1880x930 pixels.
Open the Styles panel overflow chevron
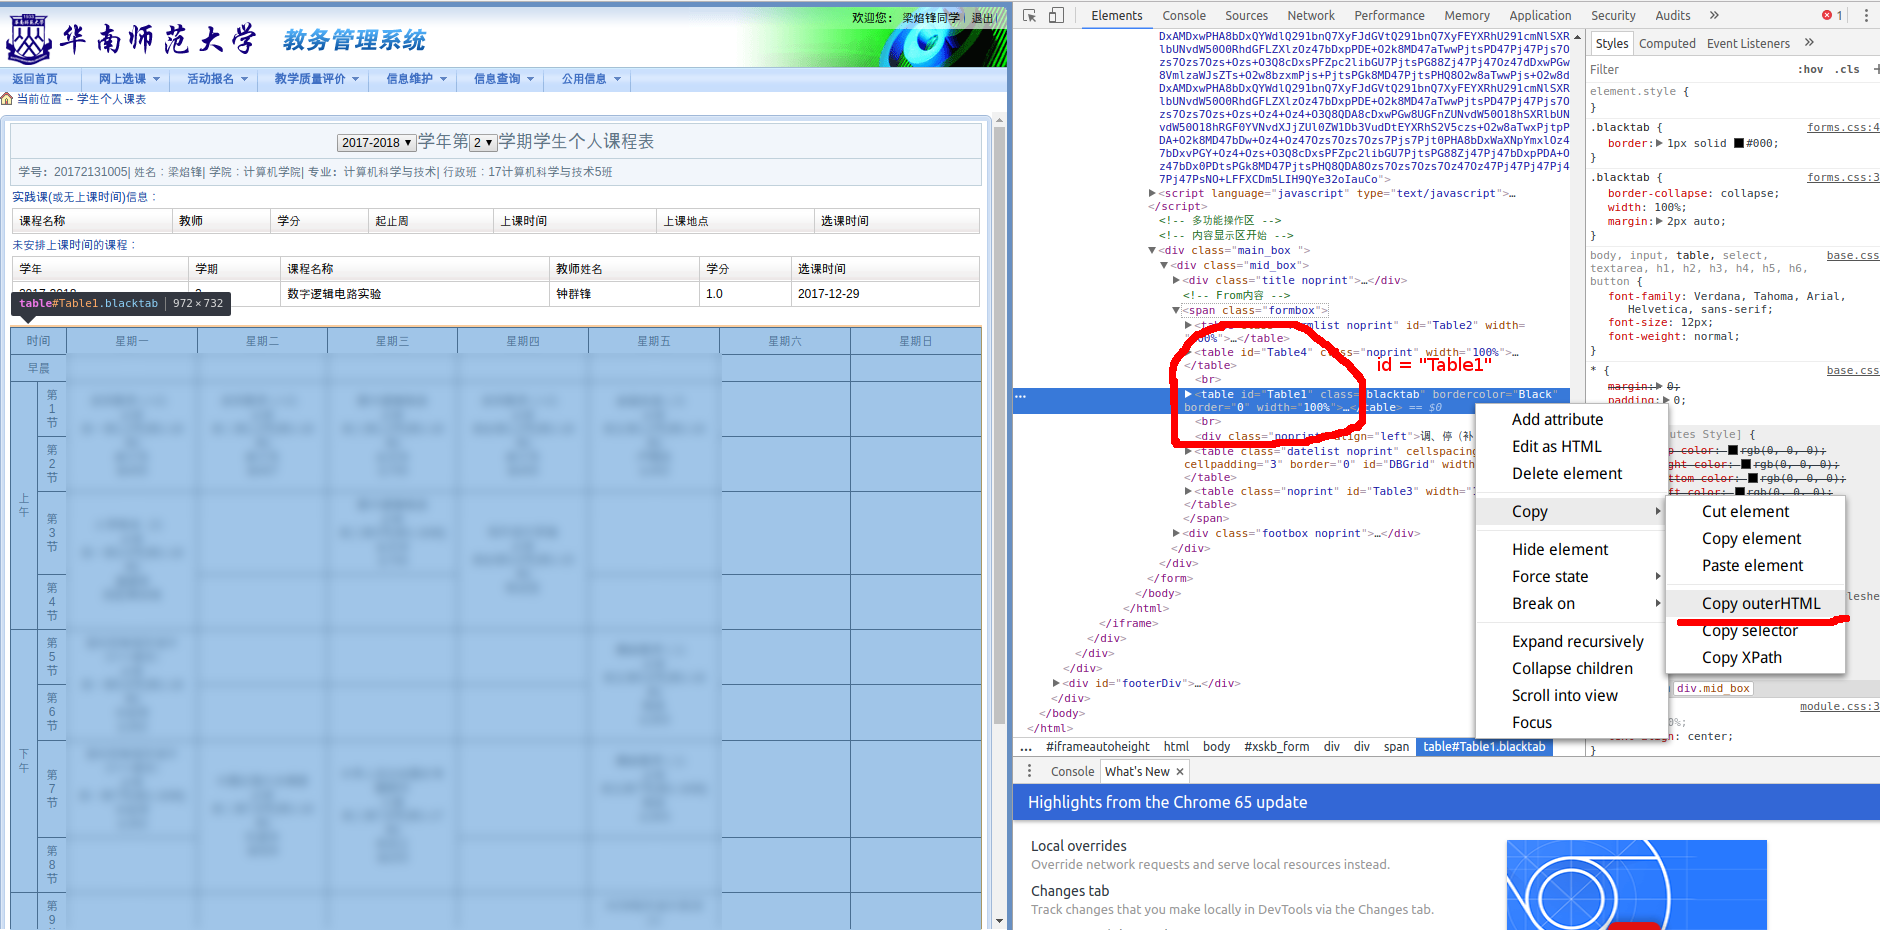pos(1811,43)
